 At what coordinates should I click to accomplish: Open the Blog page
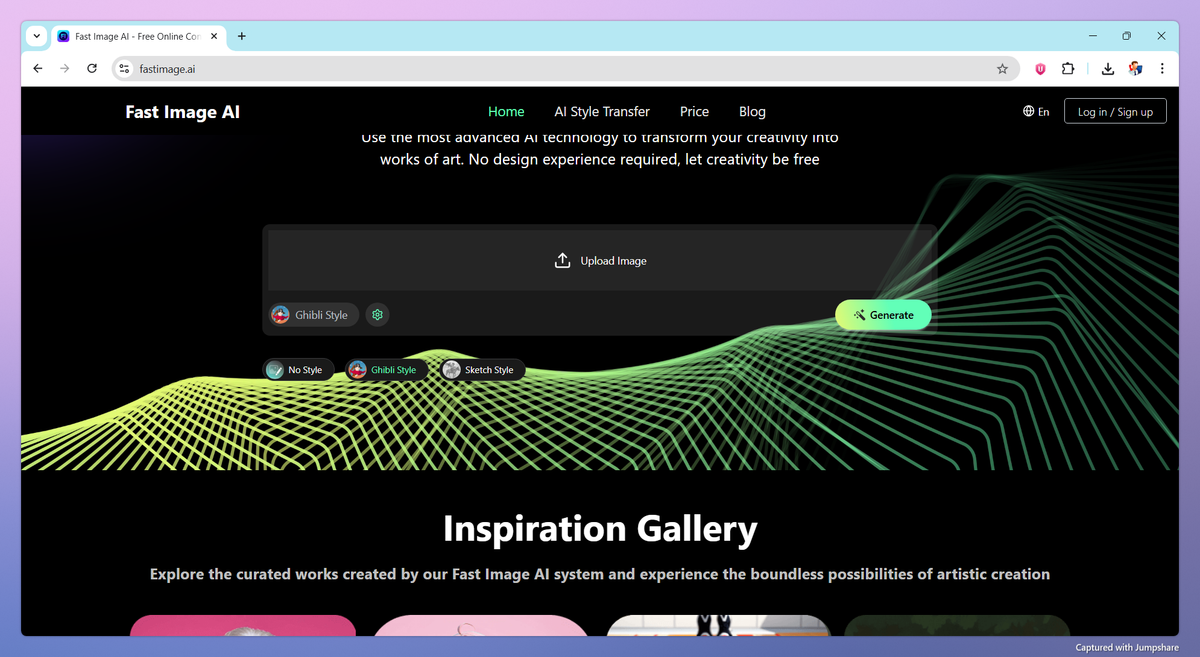coord(752,112)
